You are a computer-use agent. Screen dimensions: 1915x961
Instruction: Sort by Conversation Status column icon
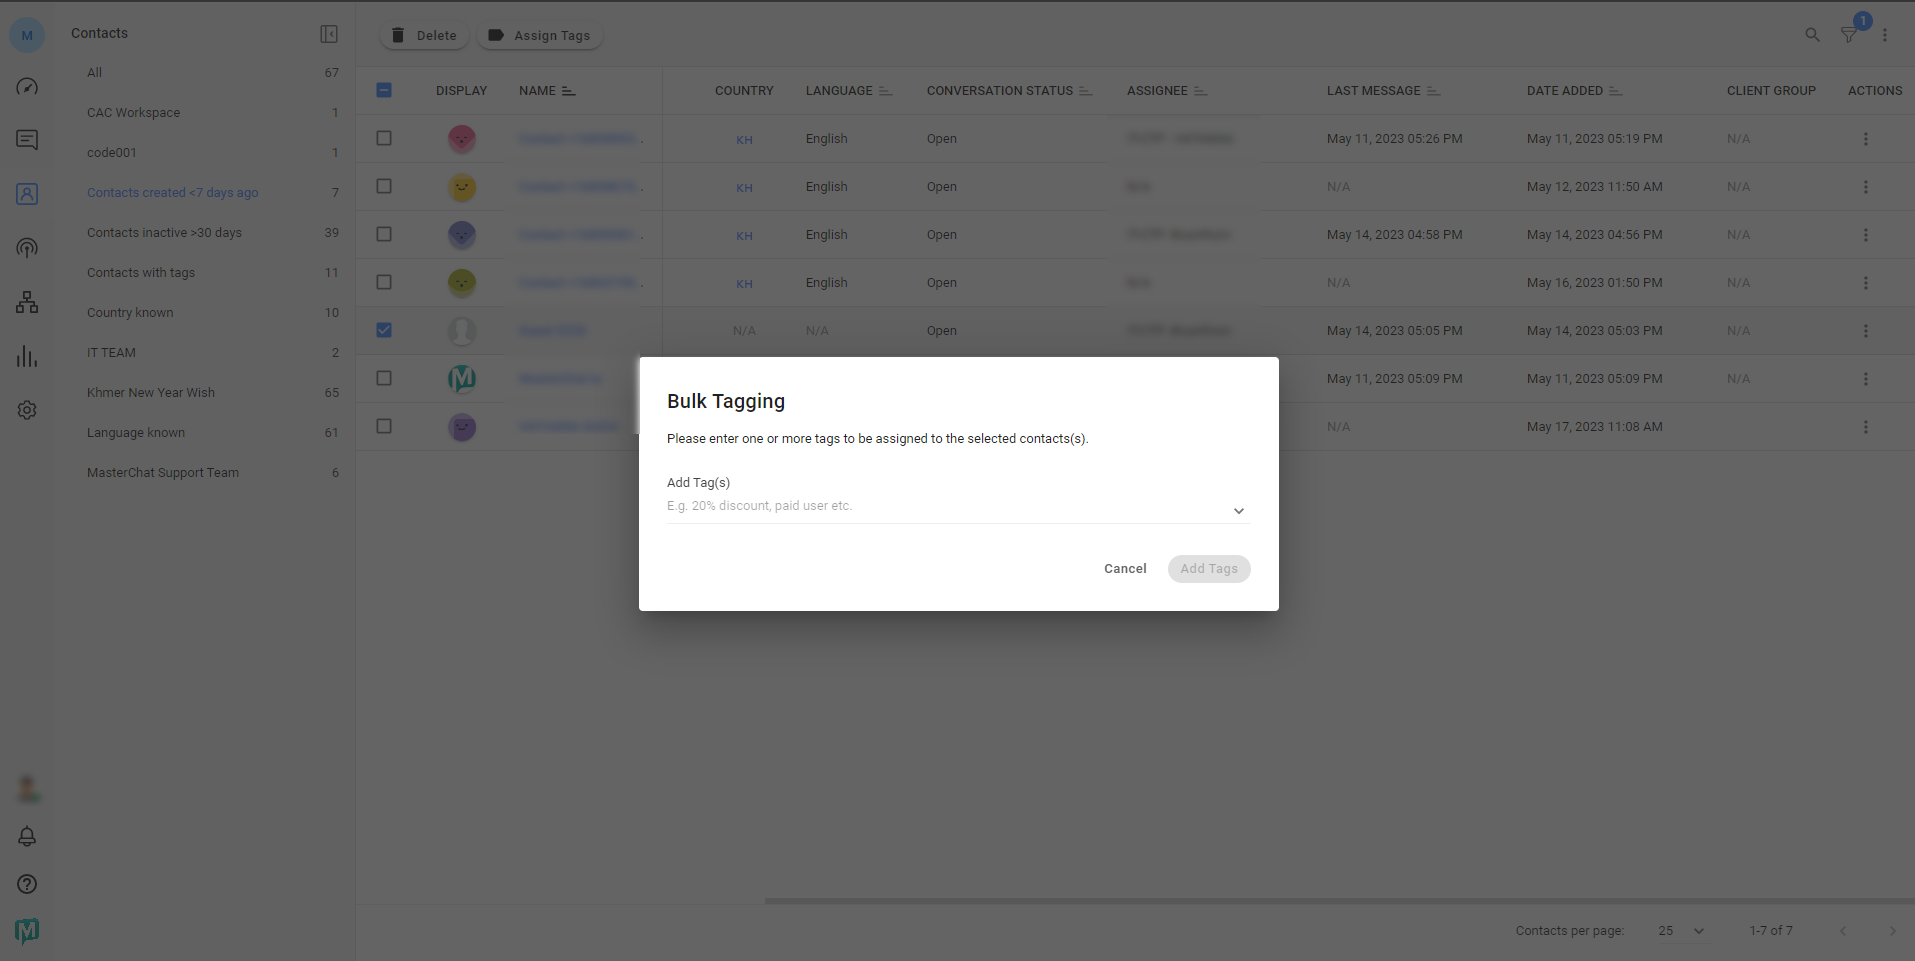1085,91
